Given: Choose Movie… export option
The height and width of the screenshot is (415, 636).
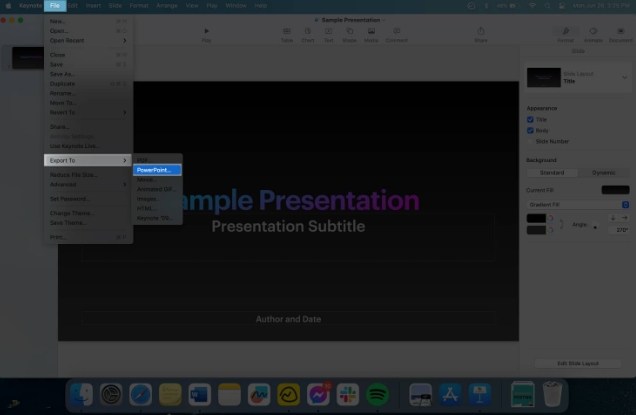Looking at the screenshot, I should point(157,180).
